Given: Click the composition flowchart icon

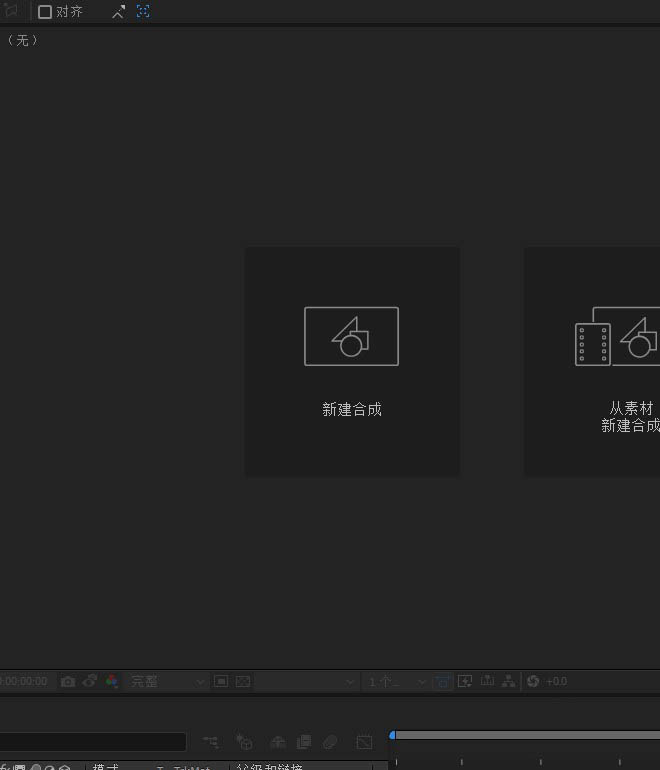Looking at the screenshot, I should 509,681.
